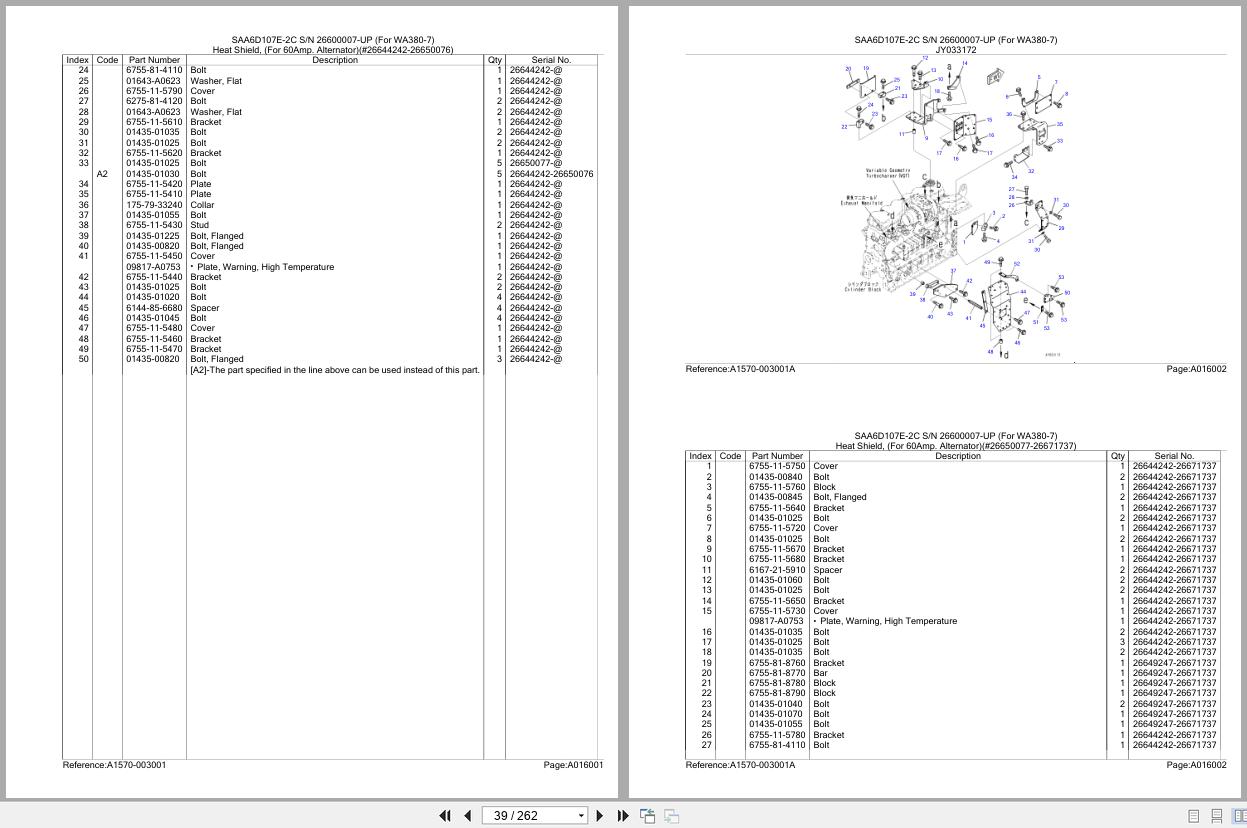Click part number 6755-11-5720 Cover
Viewport: 1247px width, 828px height.
coord(777,528)
